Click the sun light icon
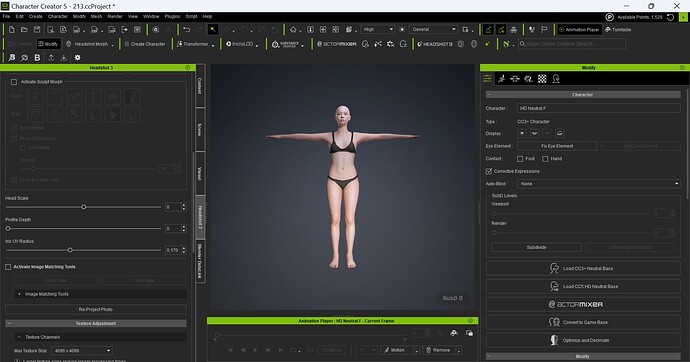Viewport: 690px width, 362px height. pyautogui.click(x=402, y=29)
